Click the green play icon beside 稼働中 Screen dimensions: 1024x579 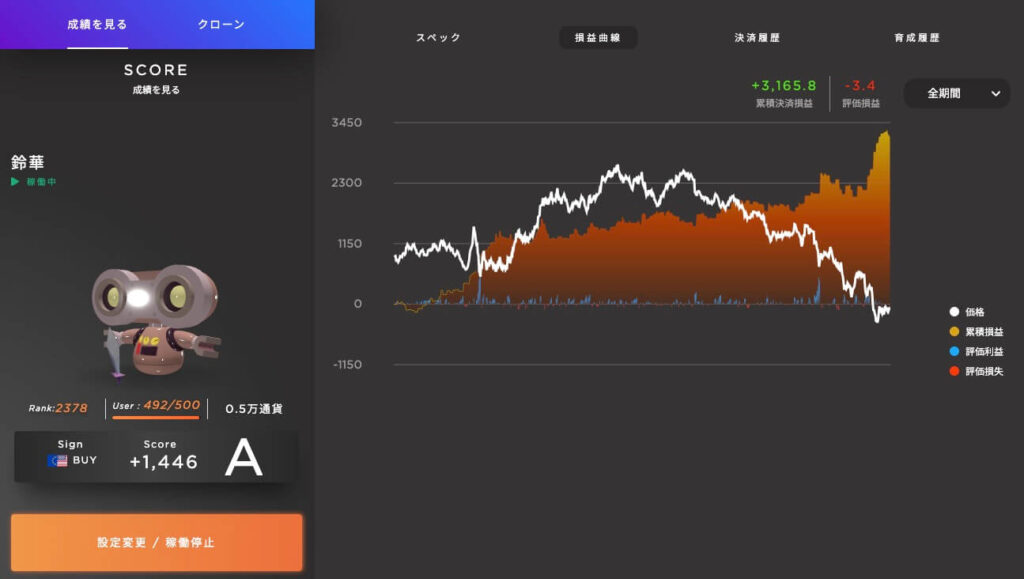tap(15, 182)
